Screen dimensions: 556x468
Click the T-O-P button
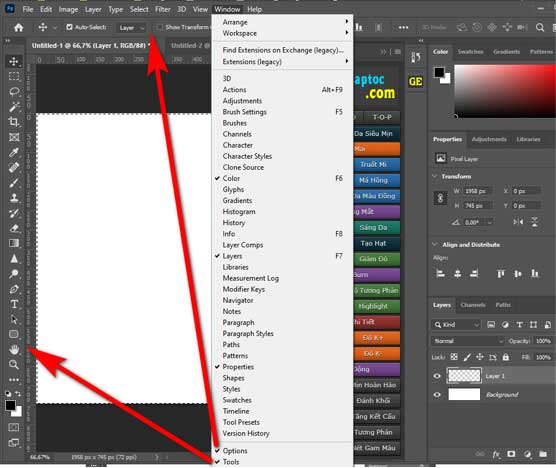[x=382, y=117]
